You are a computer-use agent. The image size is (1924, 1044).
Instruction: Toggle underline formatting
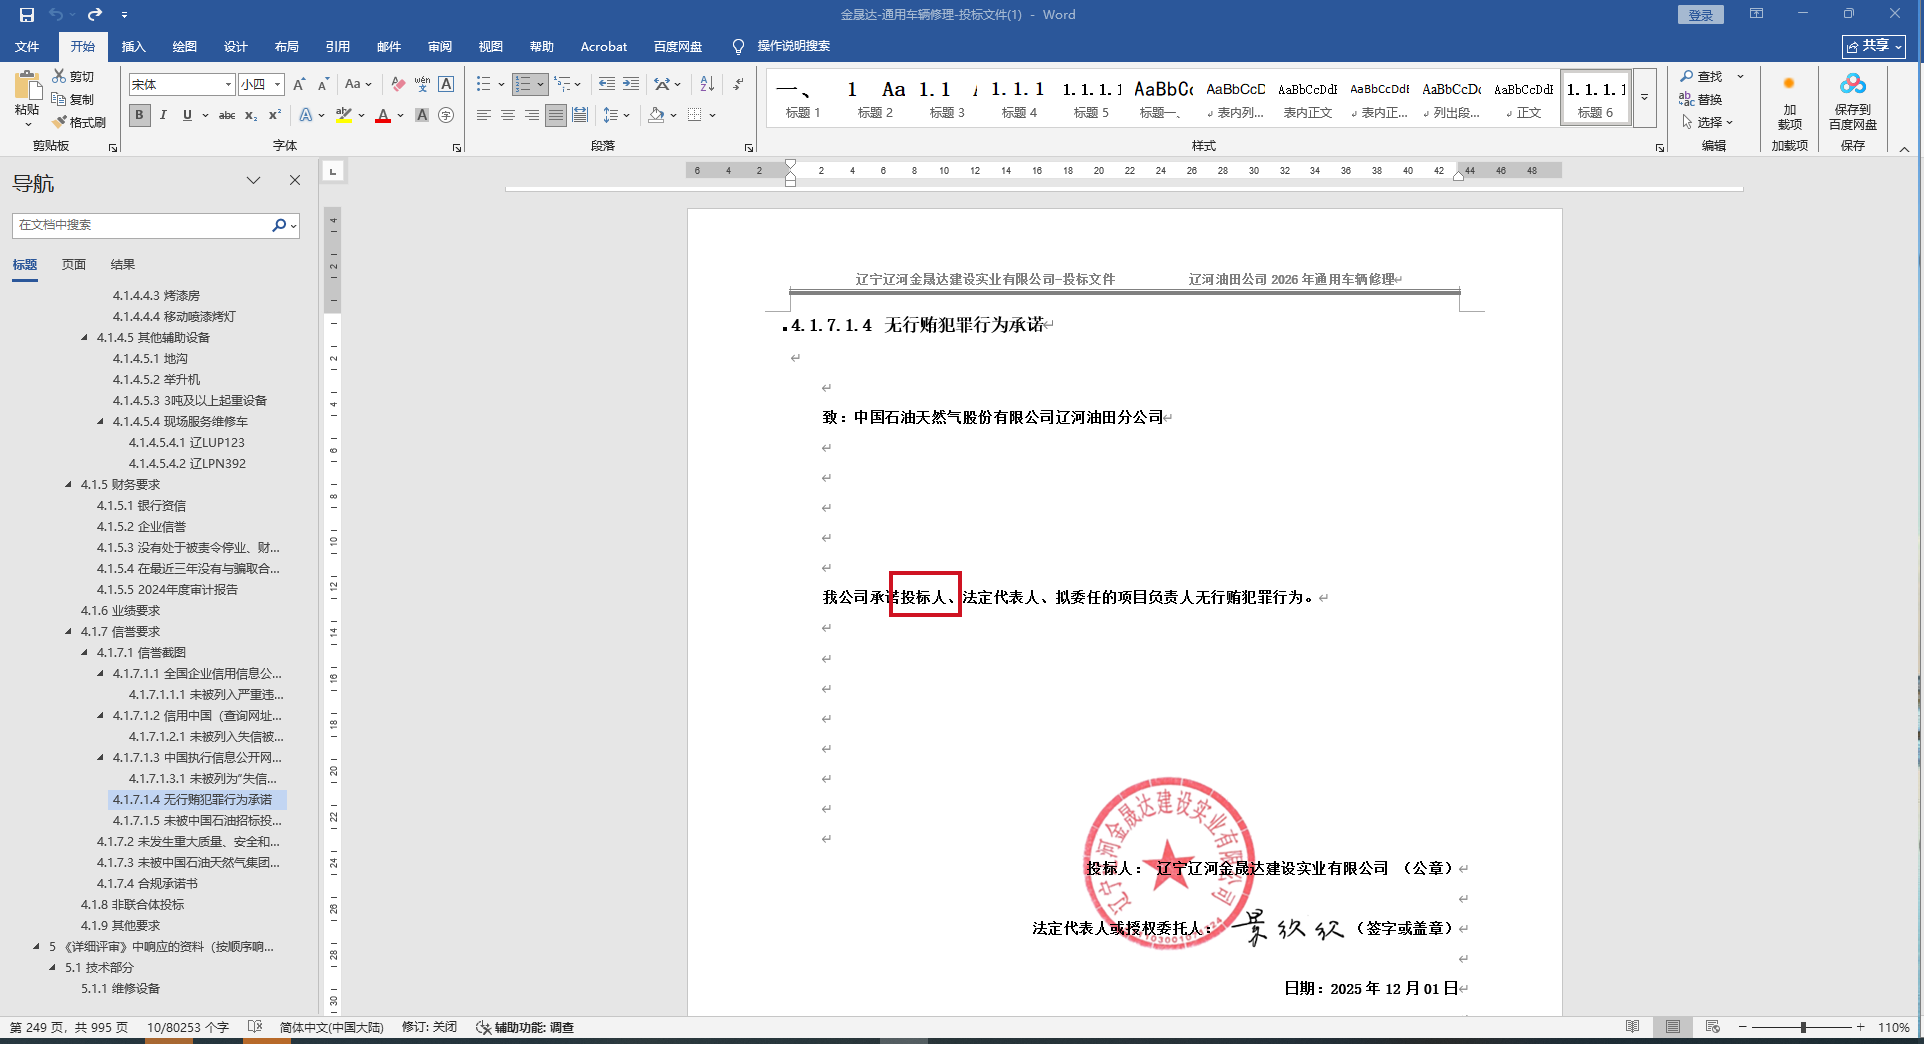[187, 115]
